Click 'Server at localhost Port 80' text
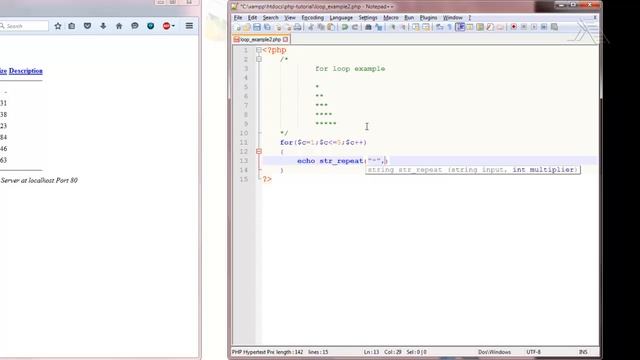Screen dimensions: 640x360 tap(39, 180)
